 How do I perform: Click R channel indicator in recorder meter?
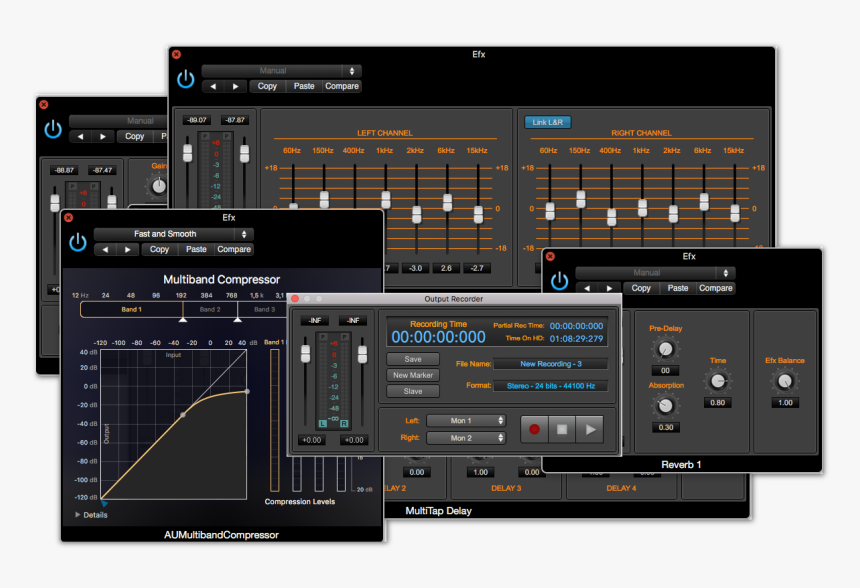(x=344, y=423)
